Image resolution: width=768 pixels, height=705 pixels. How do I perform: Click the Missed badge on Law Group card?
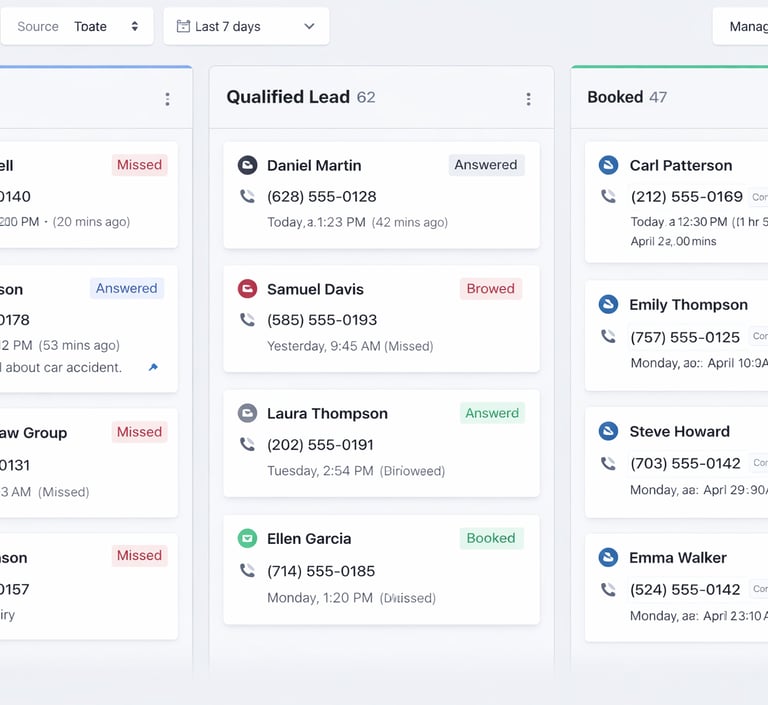pyautogui.click(x=139, y=432)
